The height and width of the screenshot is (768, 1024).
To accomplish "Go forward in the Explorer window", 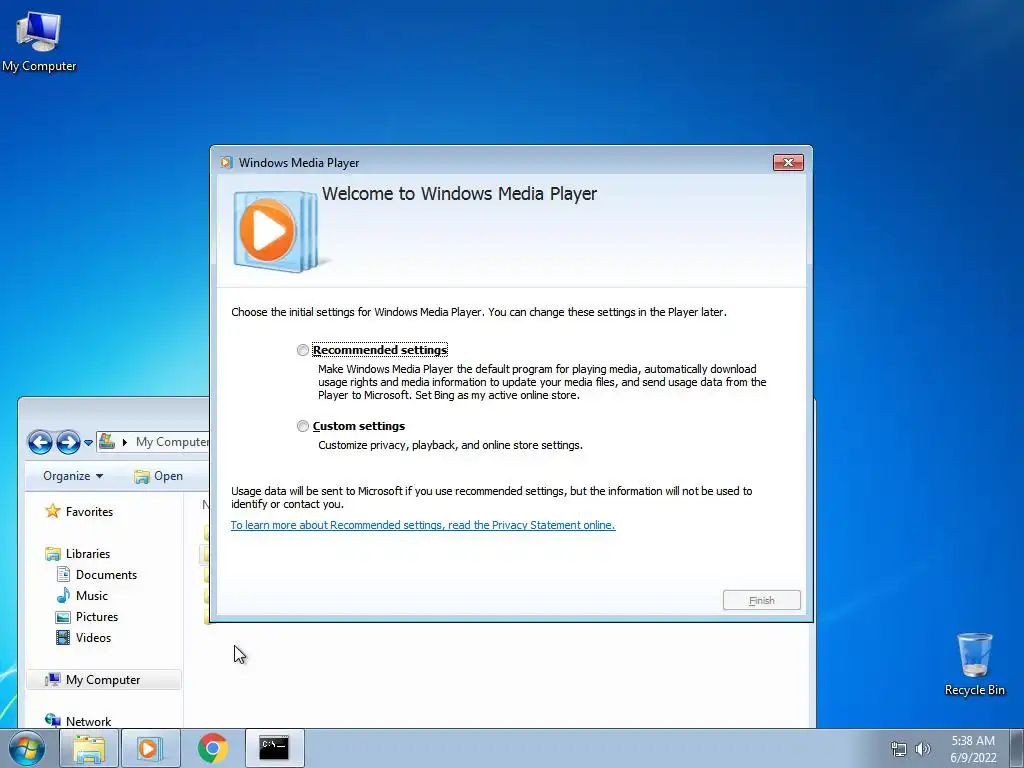I will click(x=68, y=442).
